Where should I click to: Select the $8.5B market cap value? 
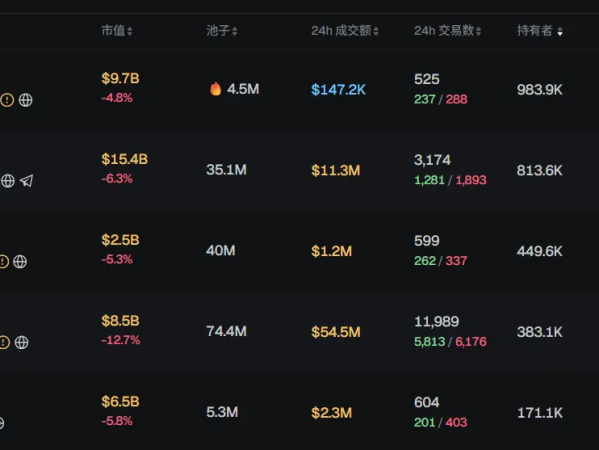(120, 321)
